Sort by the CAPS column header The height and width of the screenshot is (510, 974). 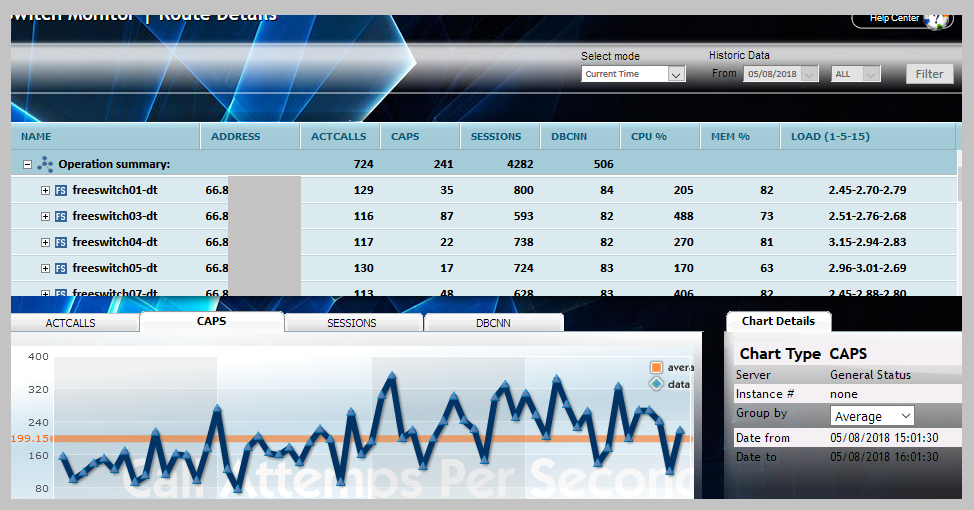(x=420, y=137)
